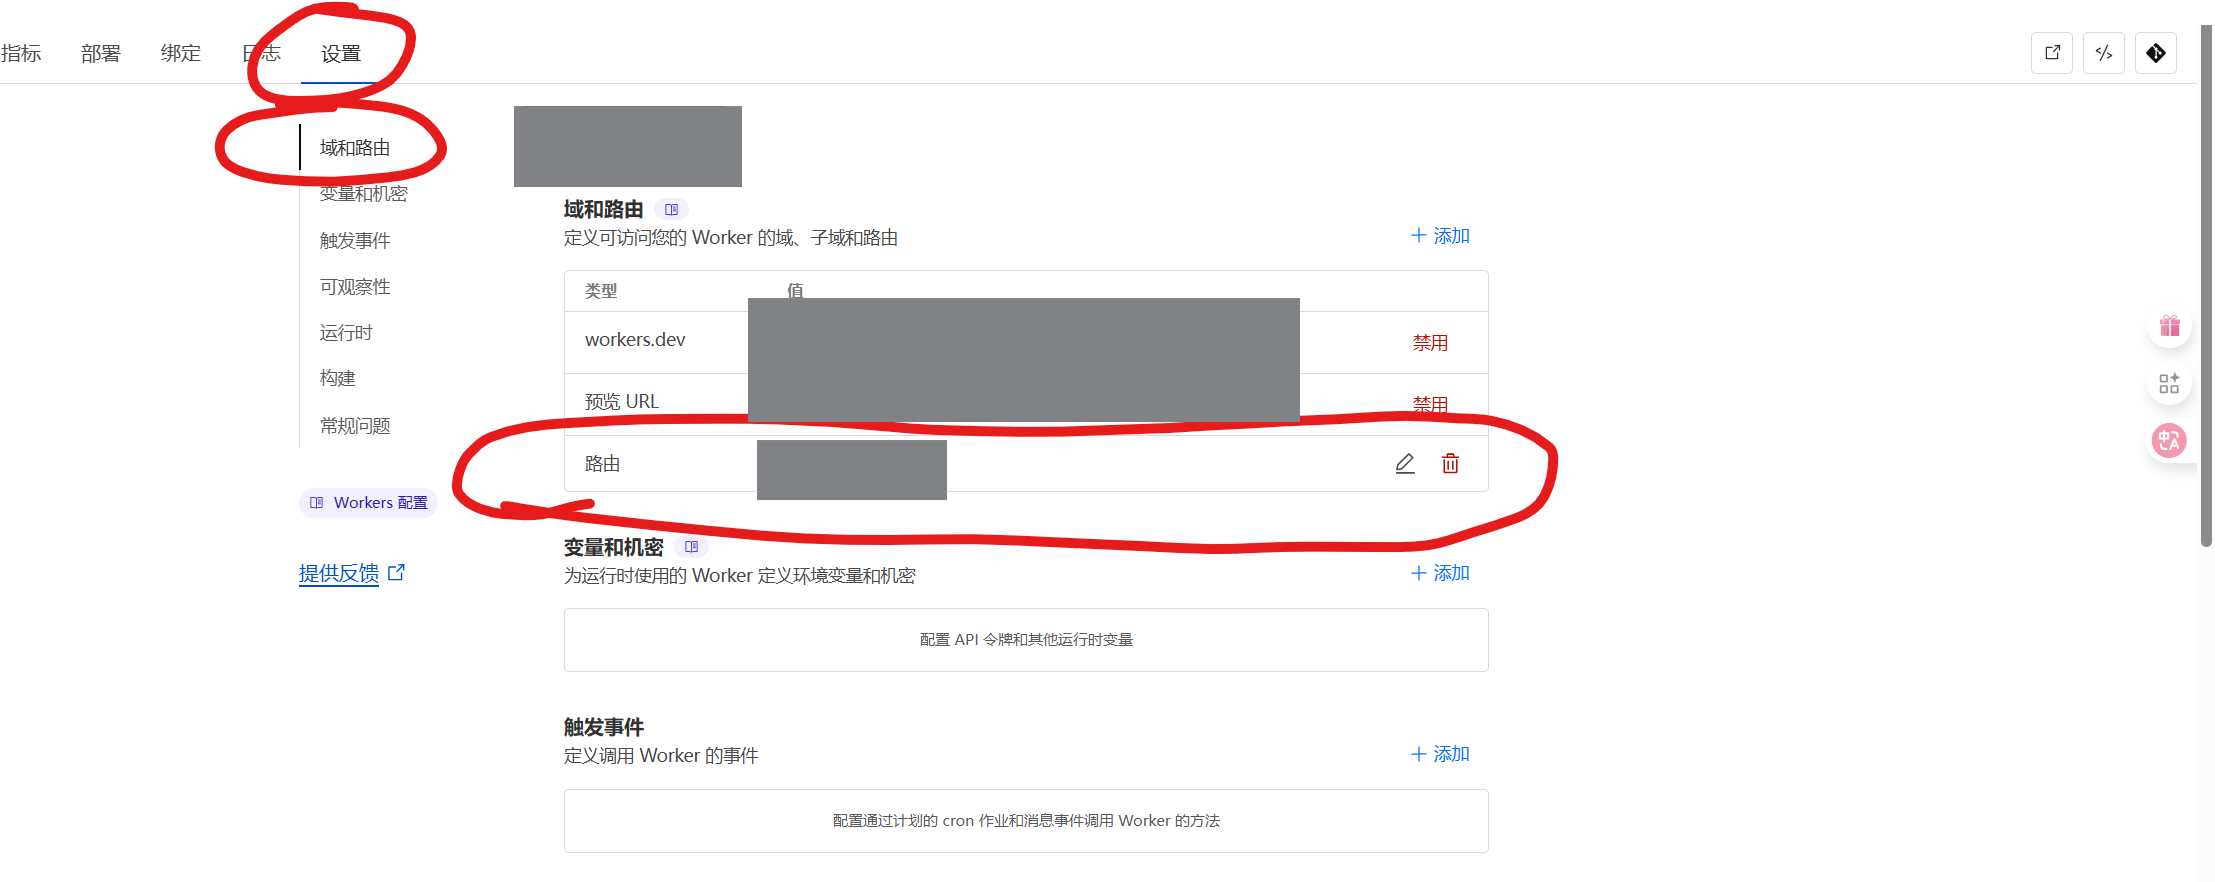The image size is (2215, 882).
Task: Open the Git repository connection icon
Action: pyautogui.click(x=2156, y=53)
